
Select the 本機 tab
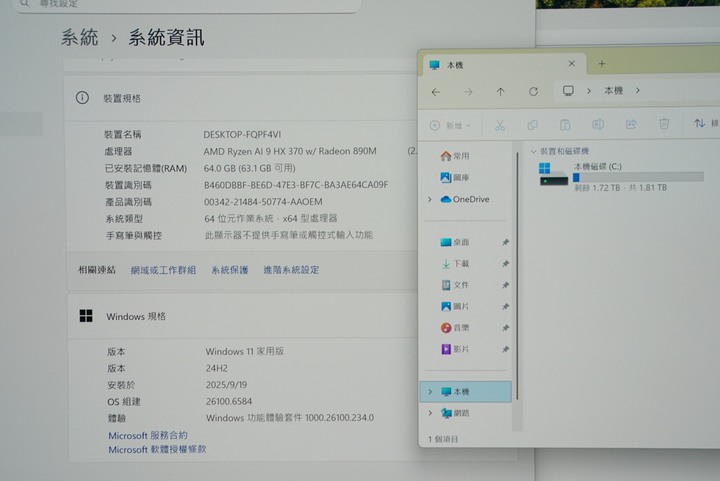(503, 64)
